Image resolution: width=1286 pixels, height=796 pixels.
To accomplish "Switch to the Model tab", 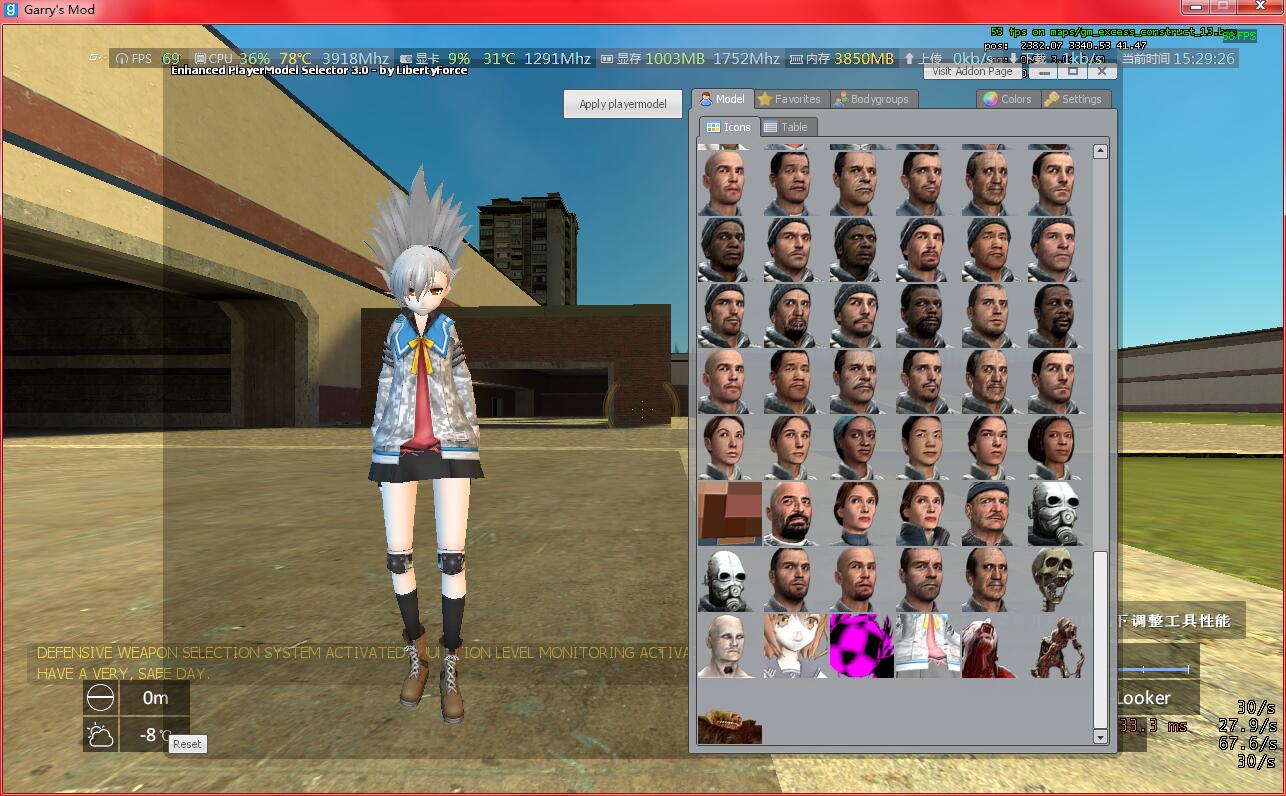I will pos(722,99).
